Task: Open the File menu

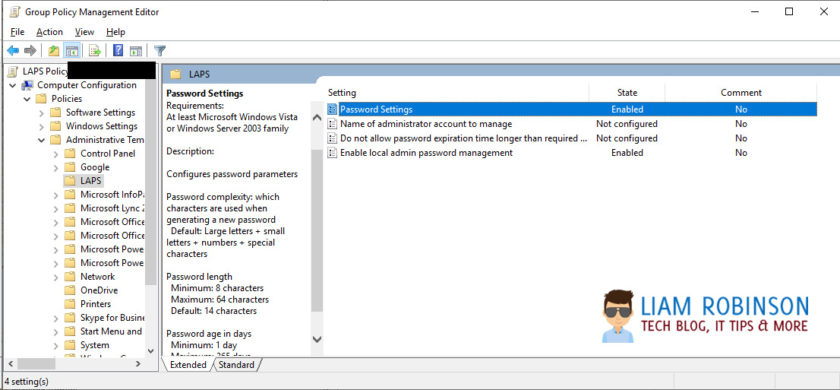Action: (17, 32)
